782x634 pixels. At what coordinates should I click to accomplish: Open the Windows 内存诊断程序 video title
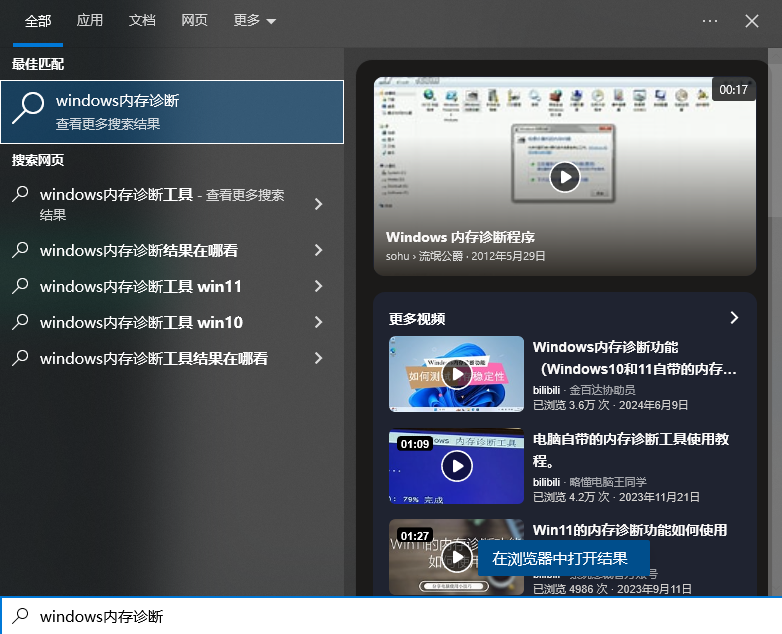(460, 237)
